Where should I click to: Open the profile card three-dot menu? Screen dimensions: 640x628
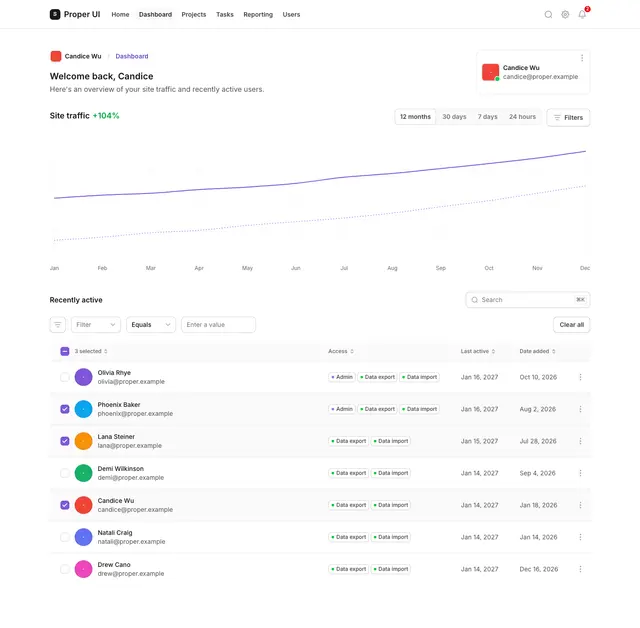click(582, 58)
